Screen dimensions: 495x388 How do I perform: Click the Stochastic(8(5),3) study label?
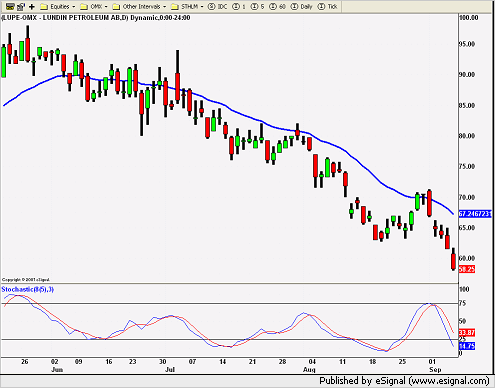tap(28, 289)
